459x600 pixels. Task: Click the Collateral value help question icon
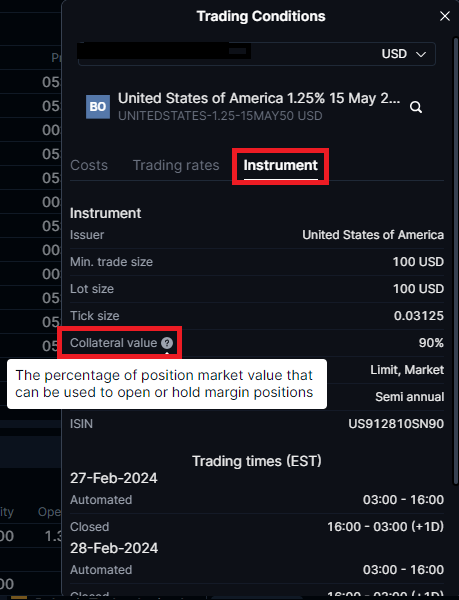(167, 343)
